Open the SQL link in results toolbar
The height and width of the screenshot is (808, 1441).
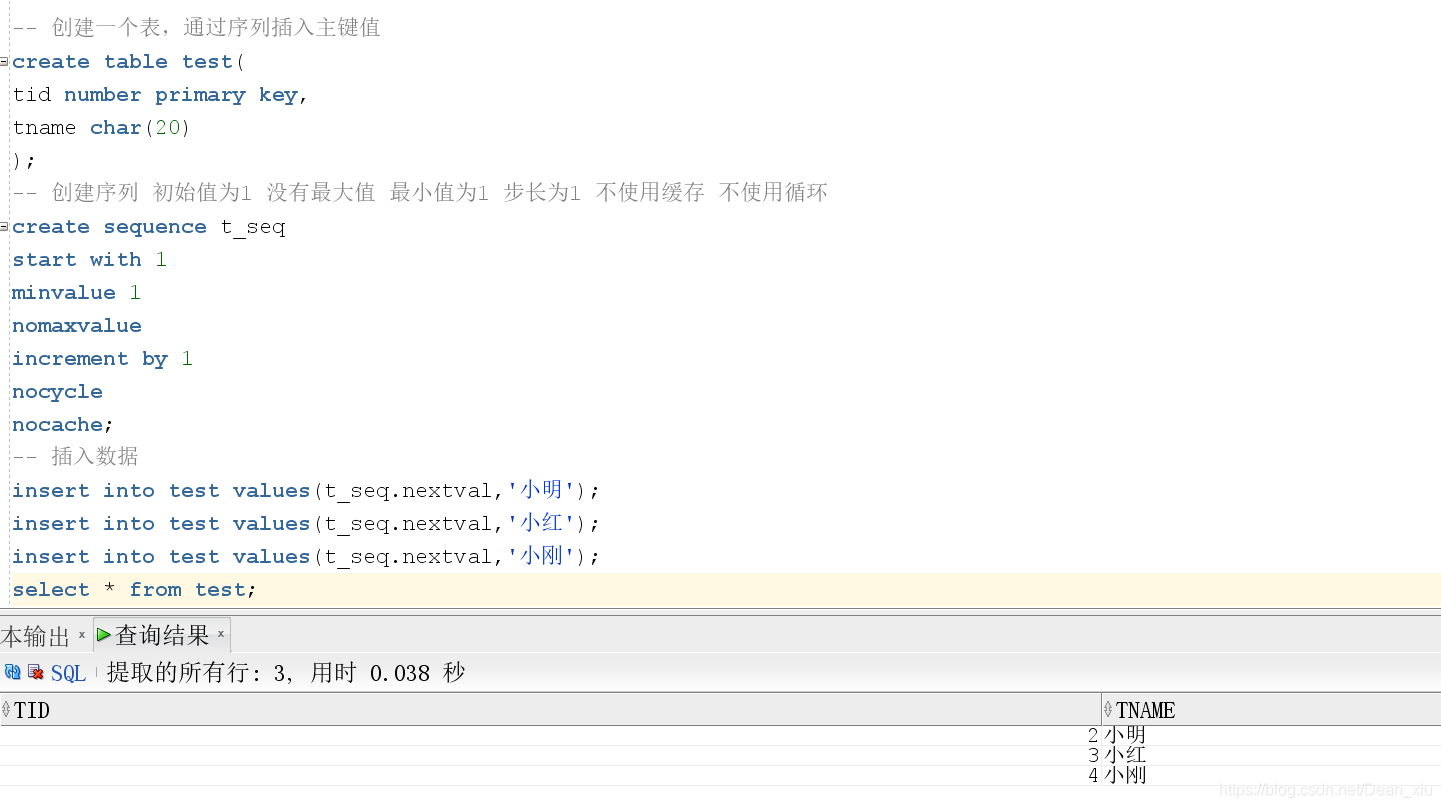tap(68, 673)
